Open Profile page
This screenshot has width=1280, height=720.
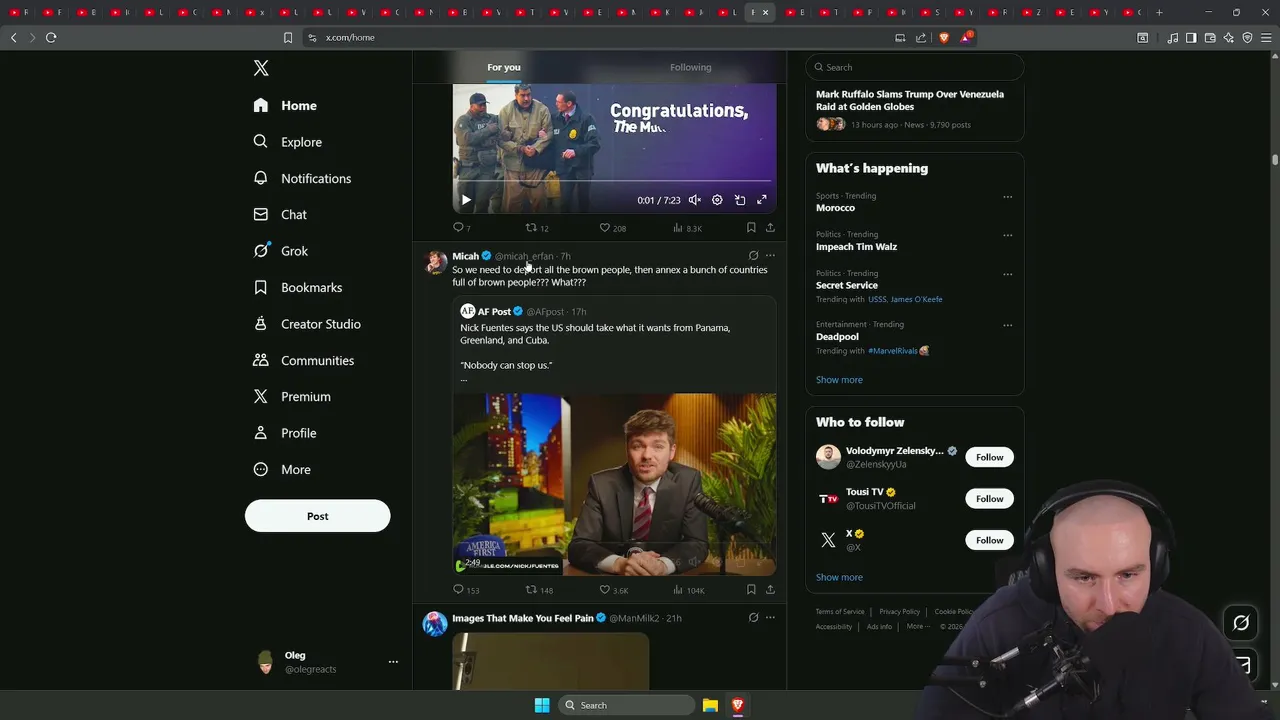tap(284, 433)
